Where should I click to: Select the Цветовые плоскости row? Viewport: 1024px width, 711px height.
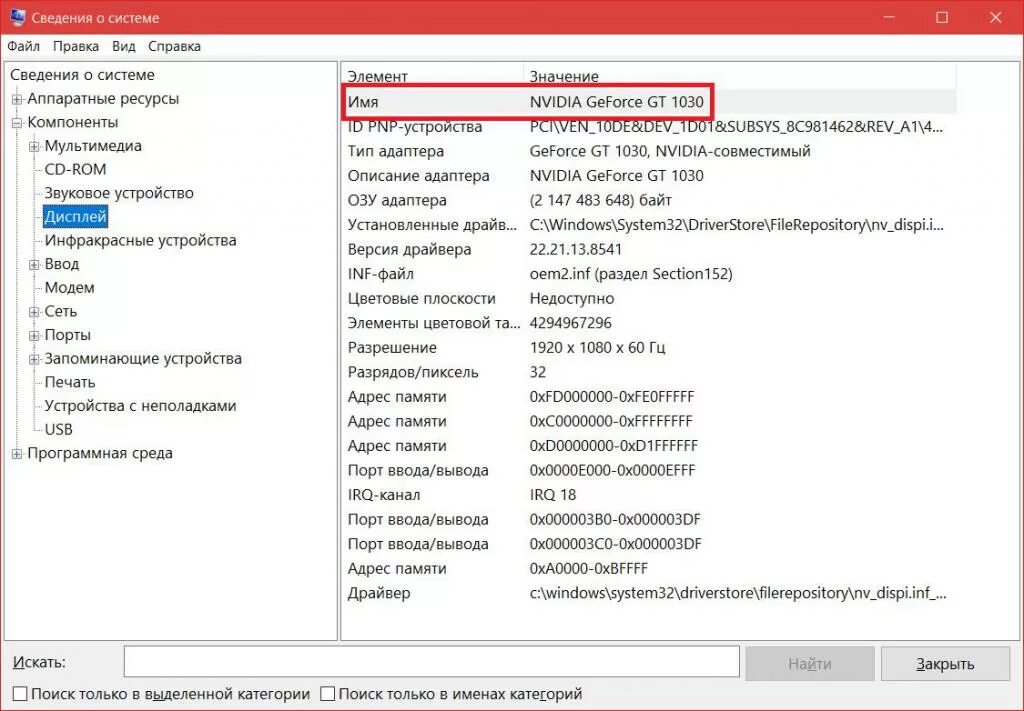pos(650,298)
